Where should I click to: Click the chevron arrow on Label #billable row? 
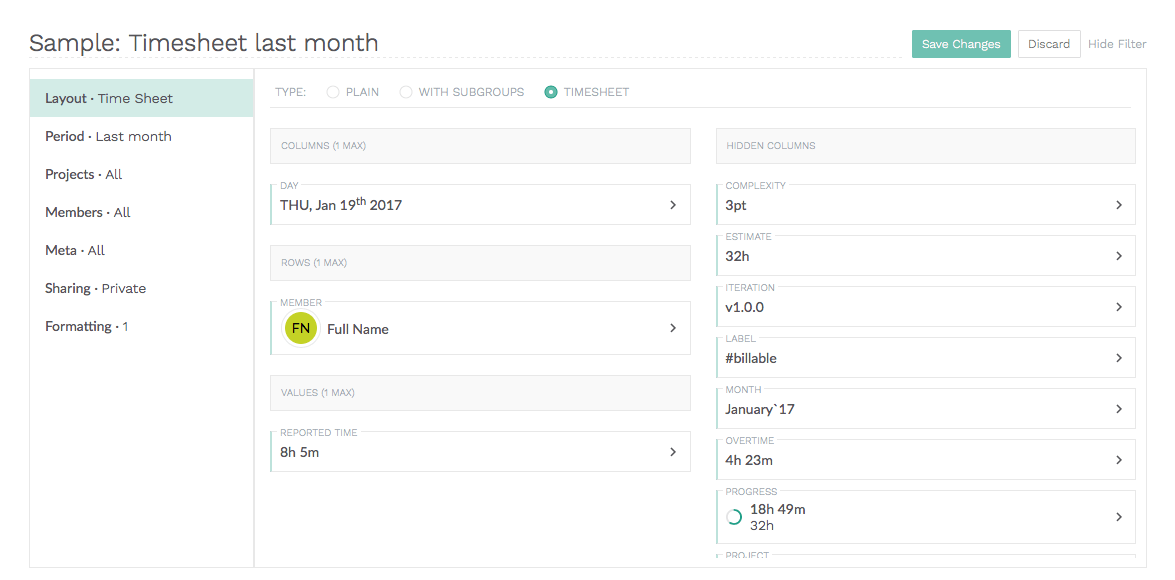click(x=1118, y=358)
